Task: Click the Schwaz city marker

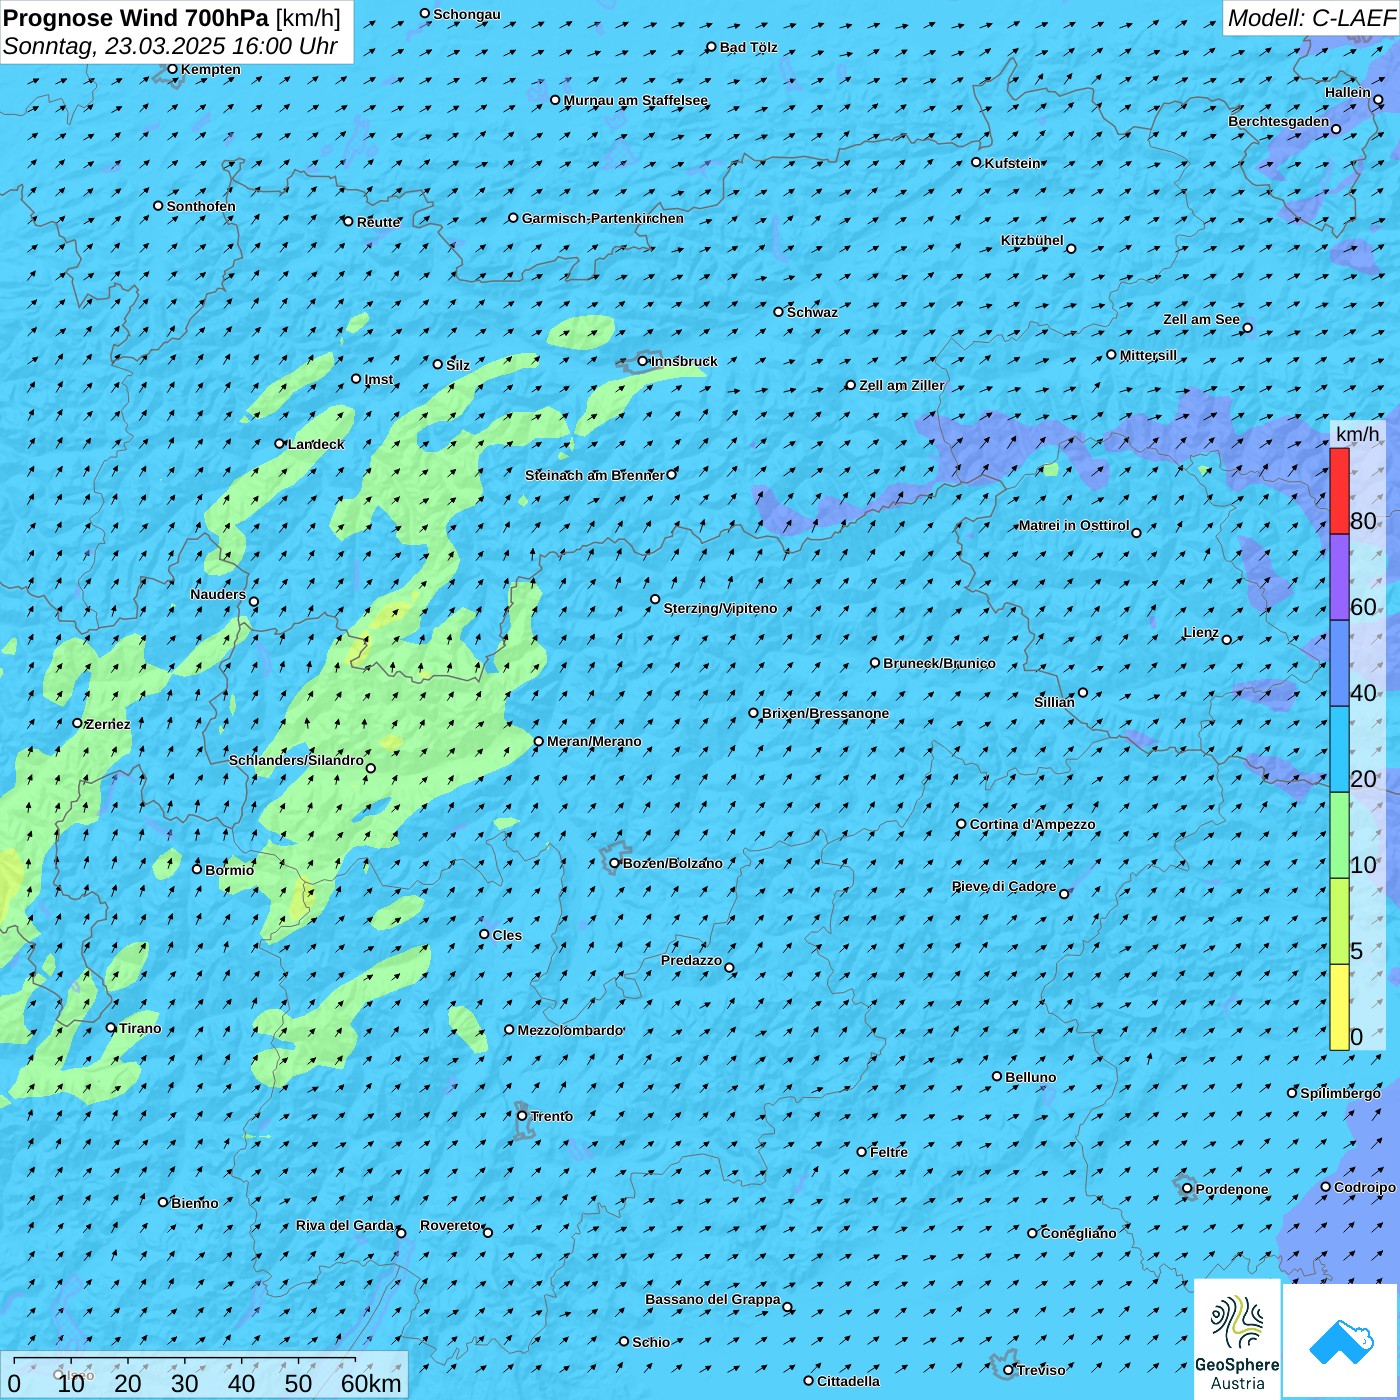Action: pos(779,311)
